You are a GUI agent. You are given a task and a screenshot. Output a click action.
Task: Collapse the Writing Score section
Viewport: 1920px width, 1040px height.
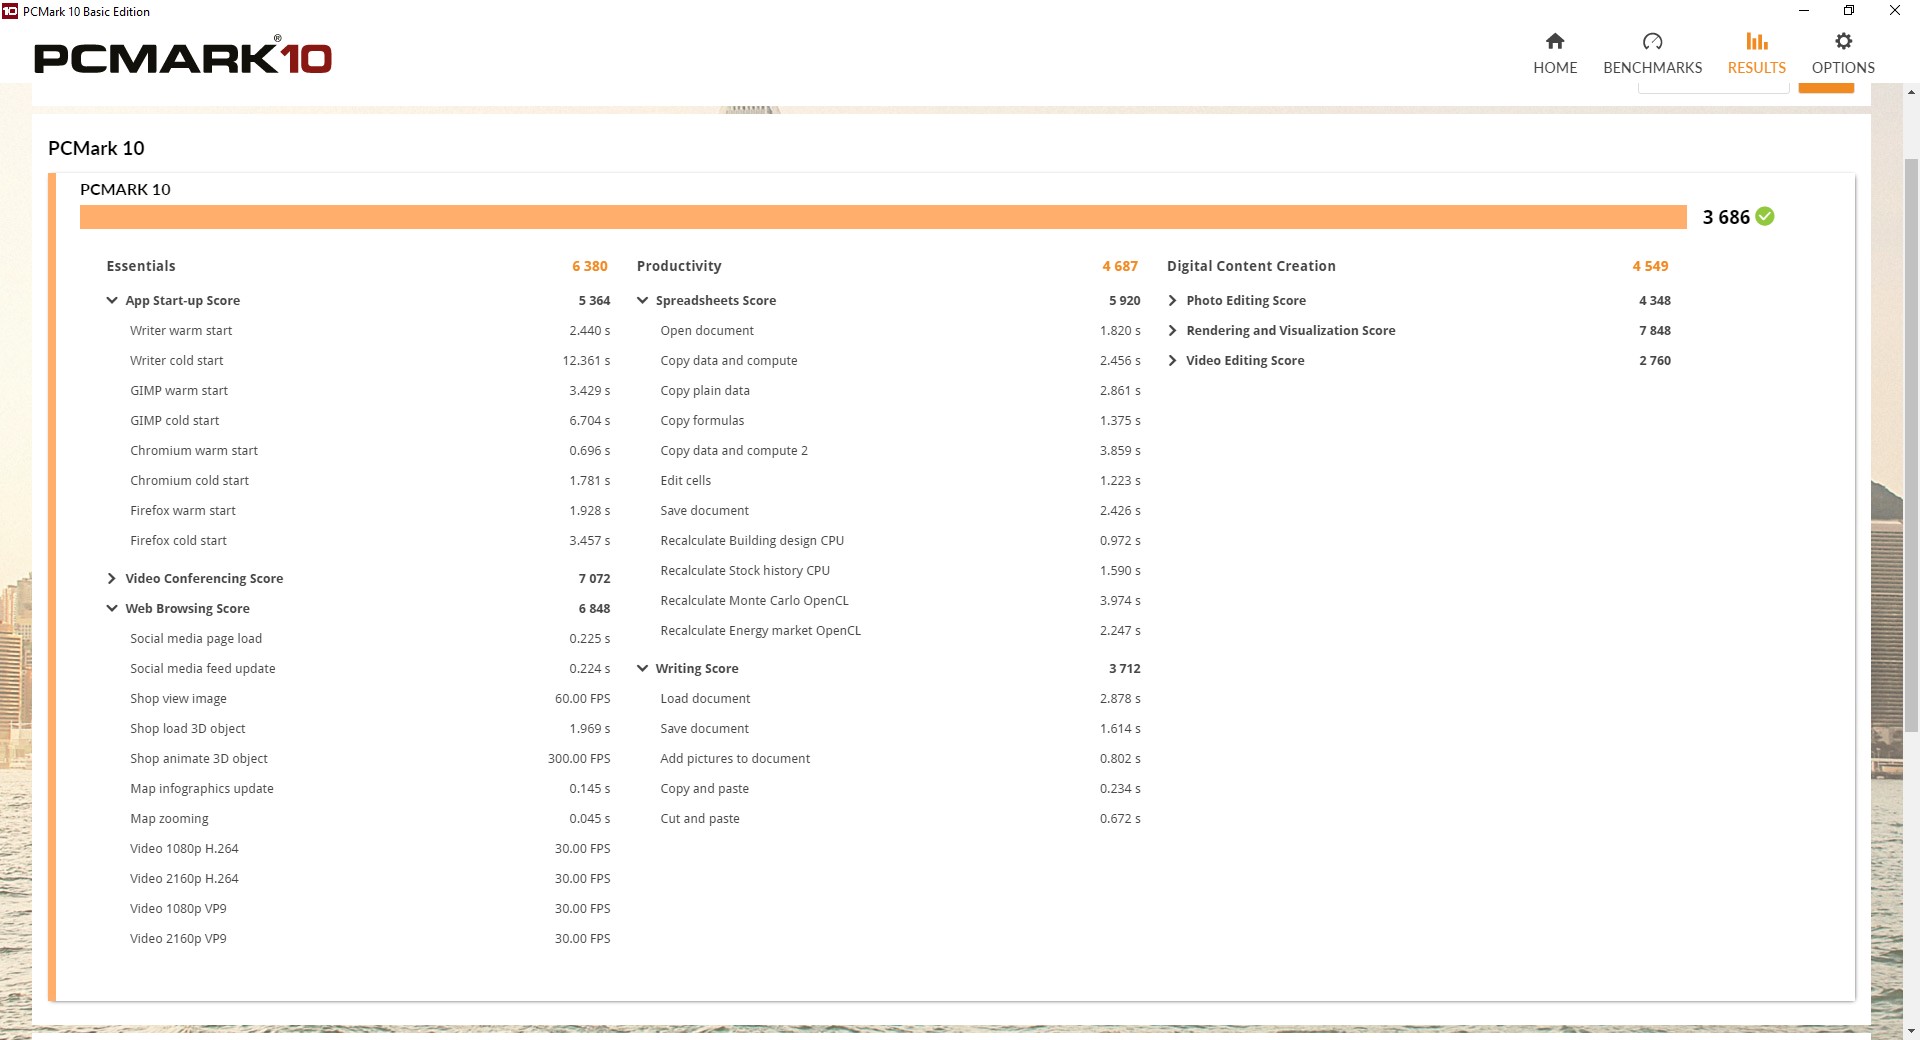click(642, 668)
